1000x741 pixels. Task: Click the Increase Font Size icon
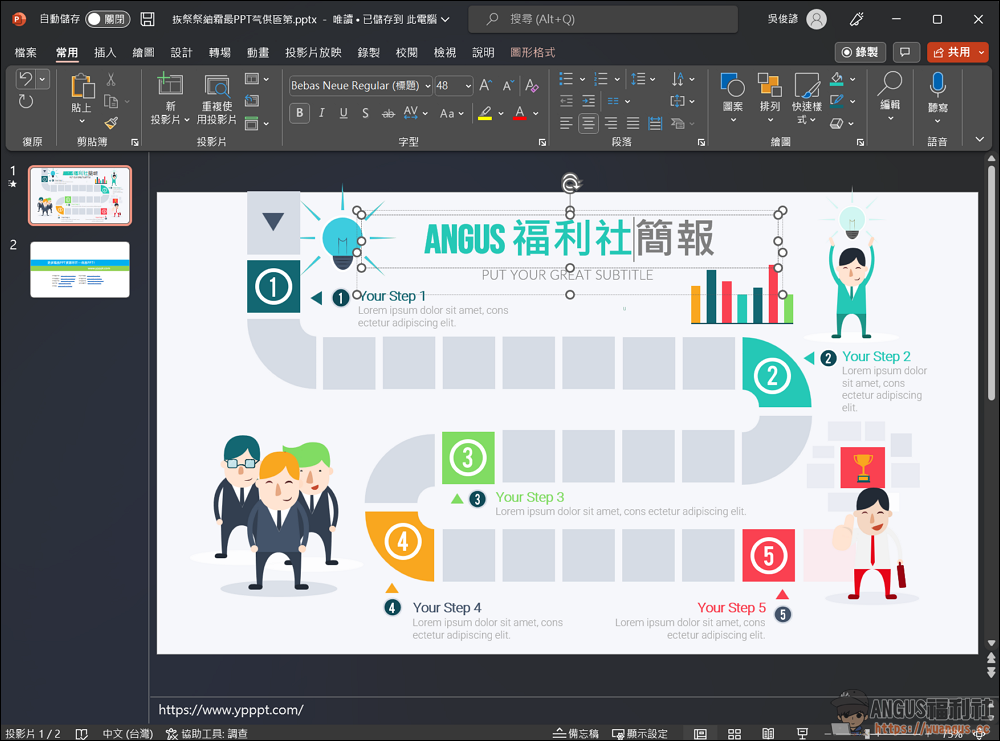485,85
